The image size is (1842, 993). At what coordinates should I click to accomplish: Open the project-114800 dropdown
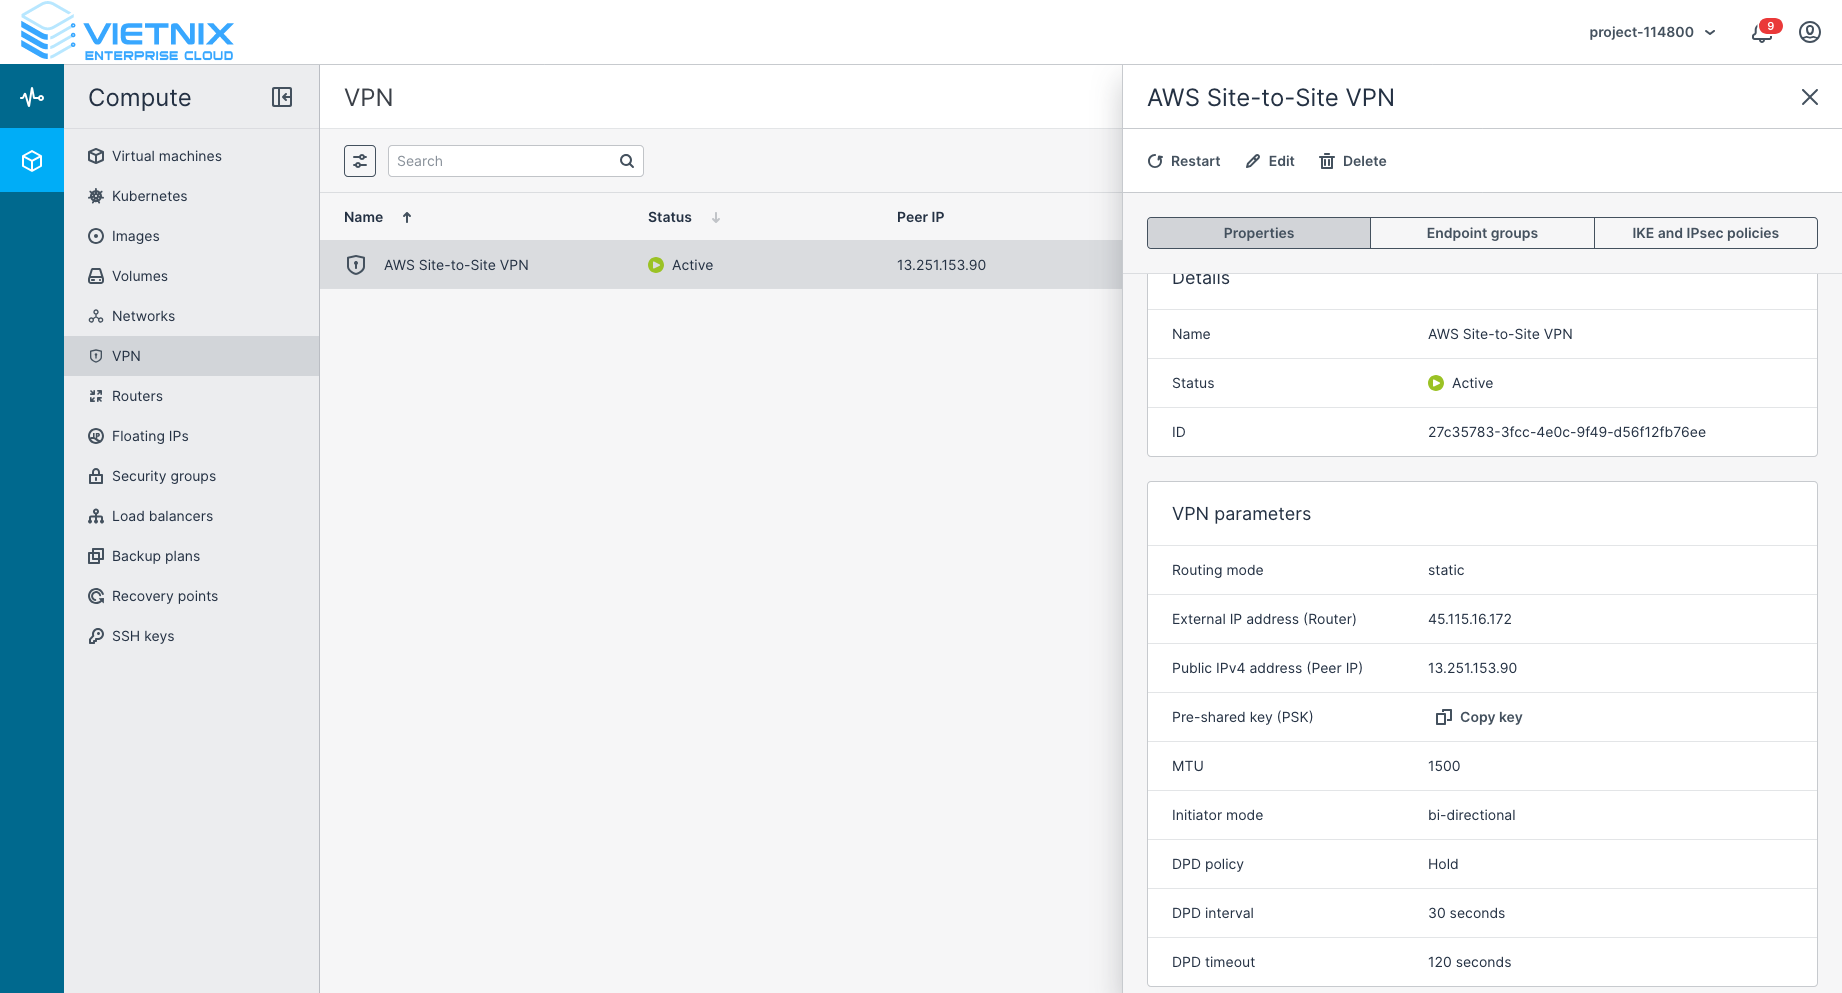point(1652,31)
